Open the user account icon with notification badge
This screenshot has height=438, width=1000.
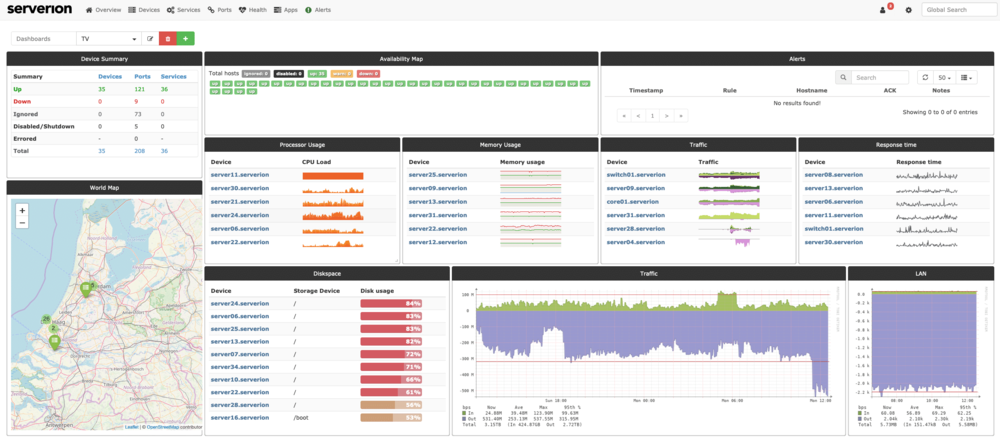point(884,10)
